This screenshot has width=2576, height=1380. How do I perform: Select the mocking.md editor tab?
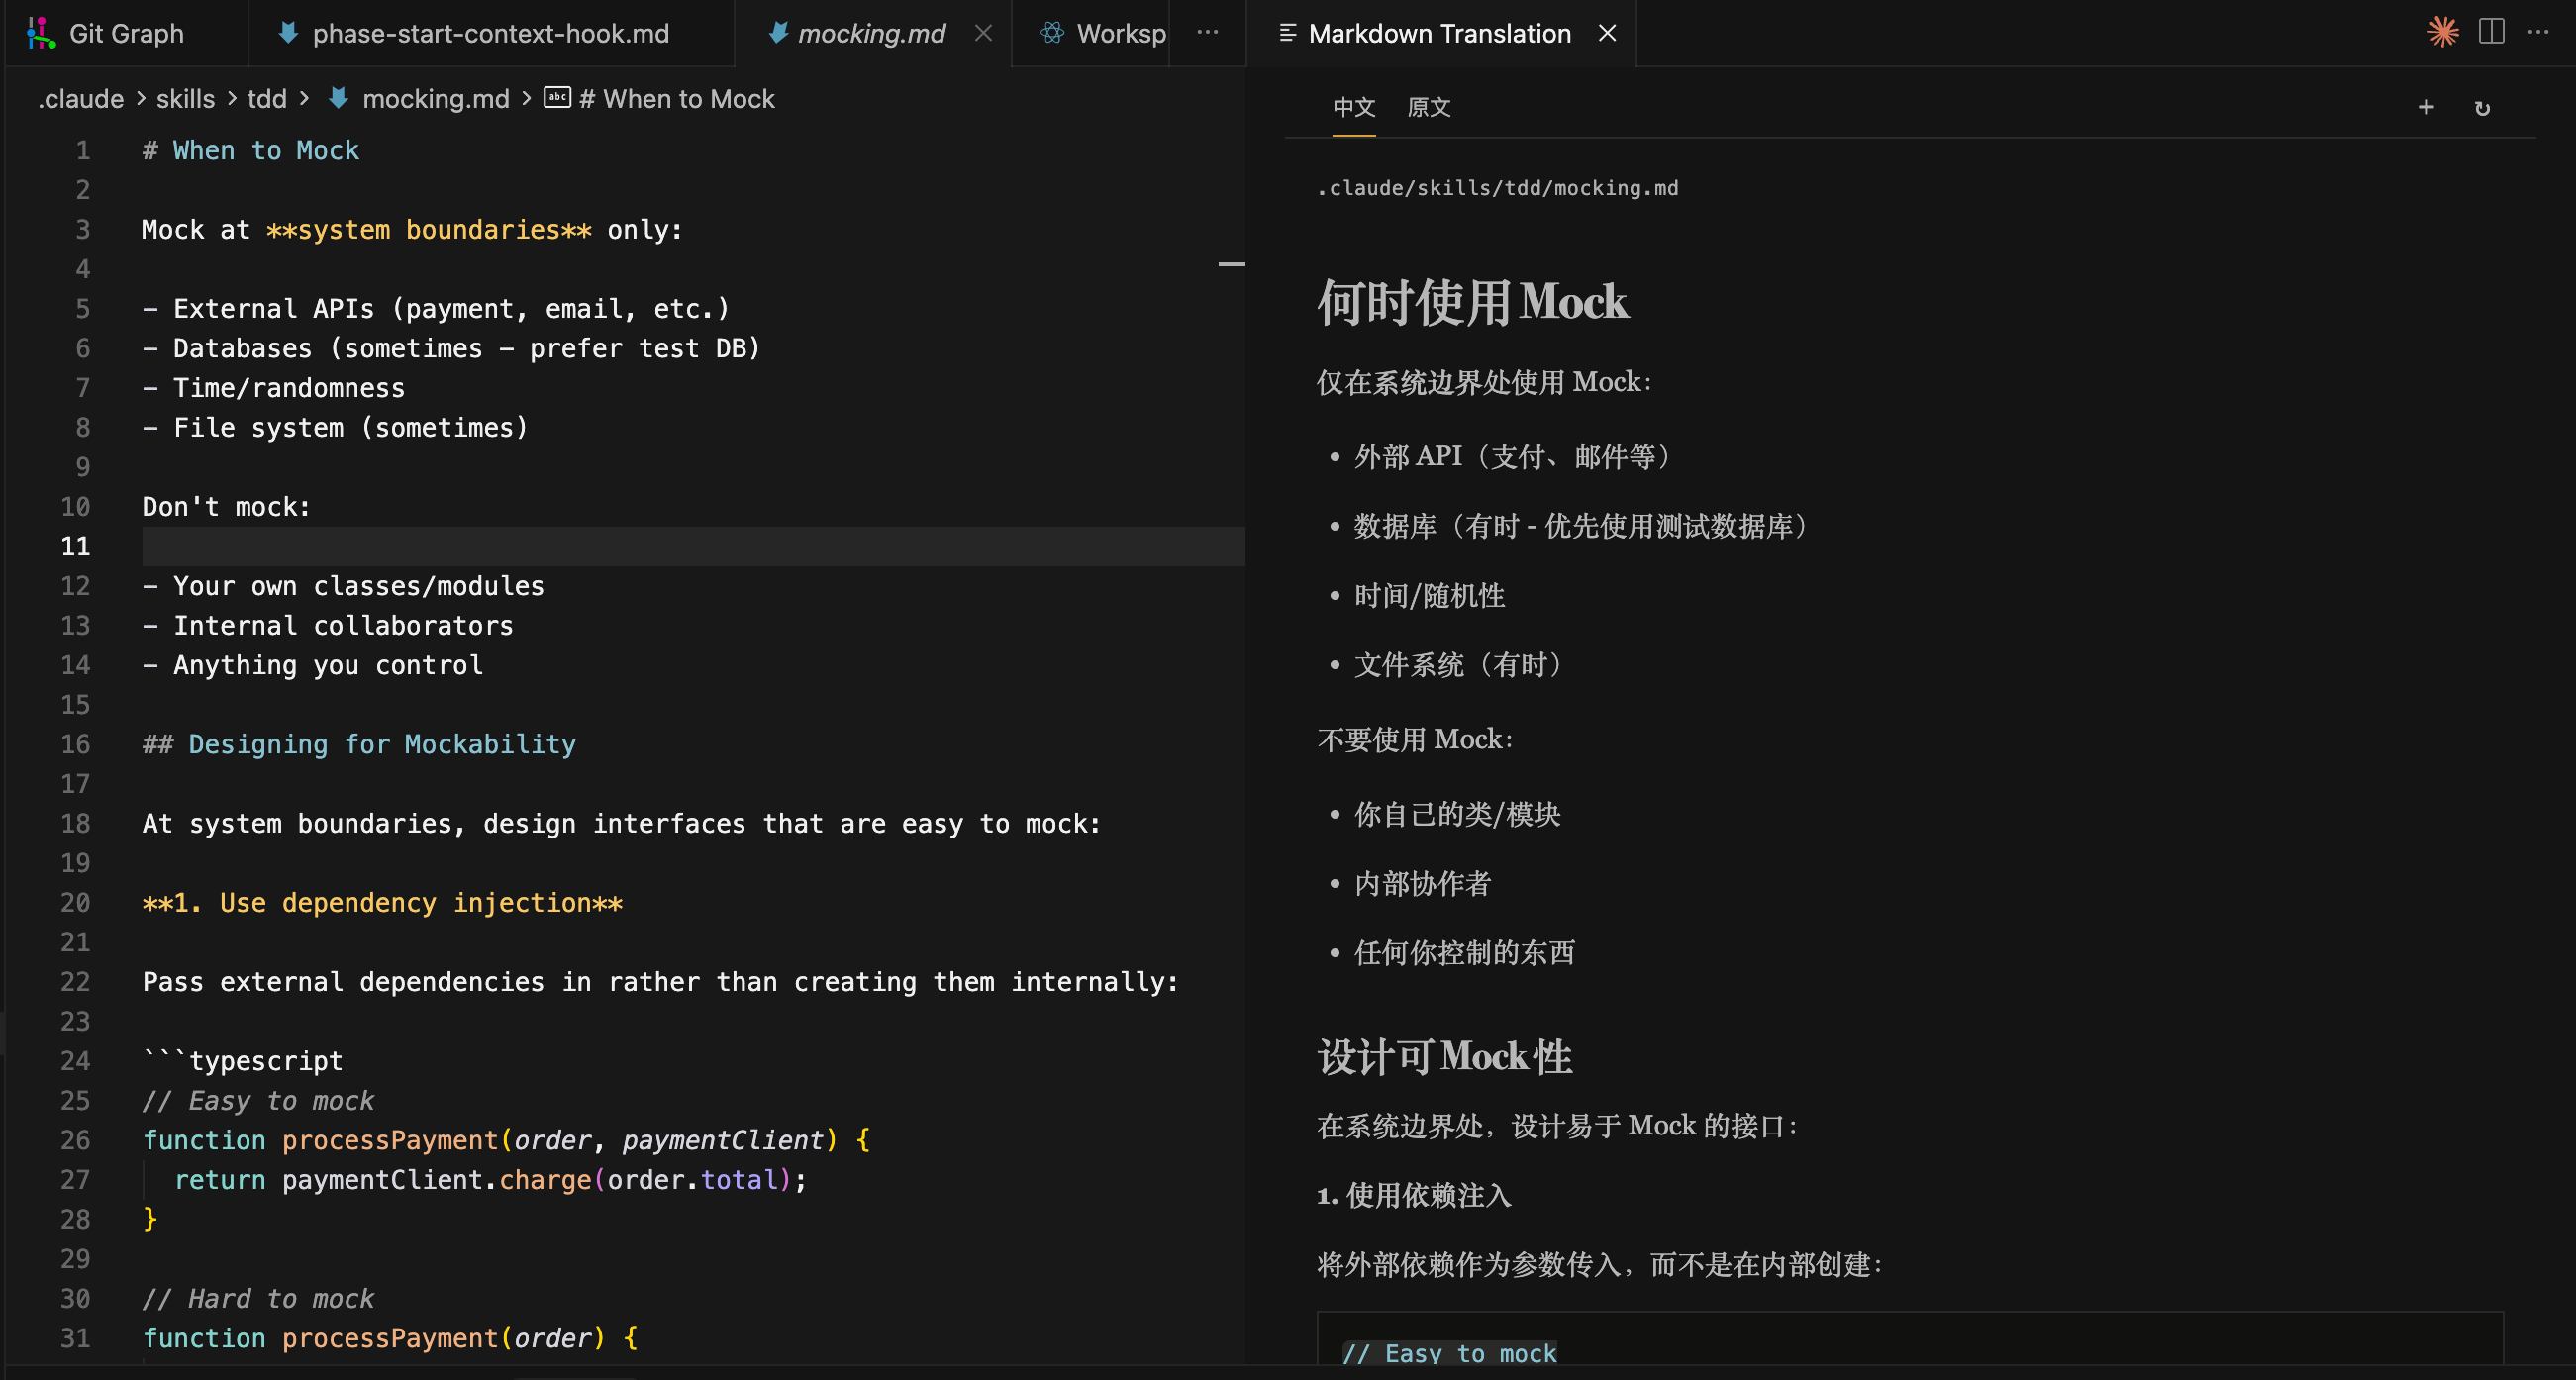870,33
